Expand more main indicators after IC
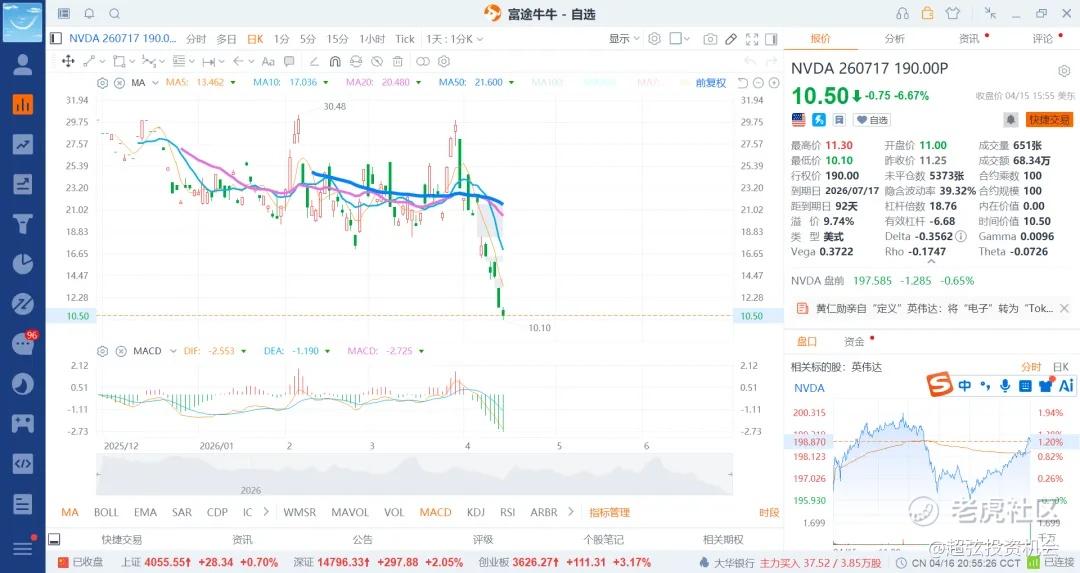This screenshot has width=1080, height=573. pyautogui.click(x=265, y=512)
